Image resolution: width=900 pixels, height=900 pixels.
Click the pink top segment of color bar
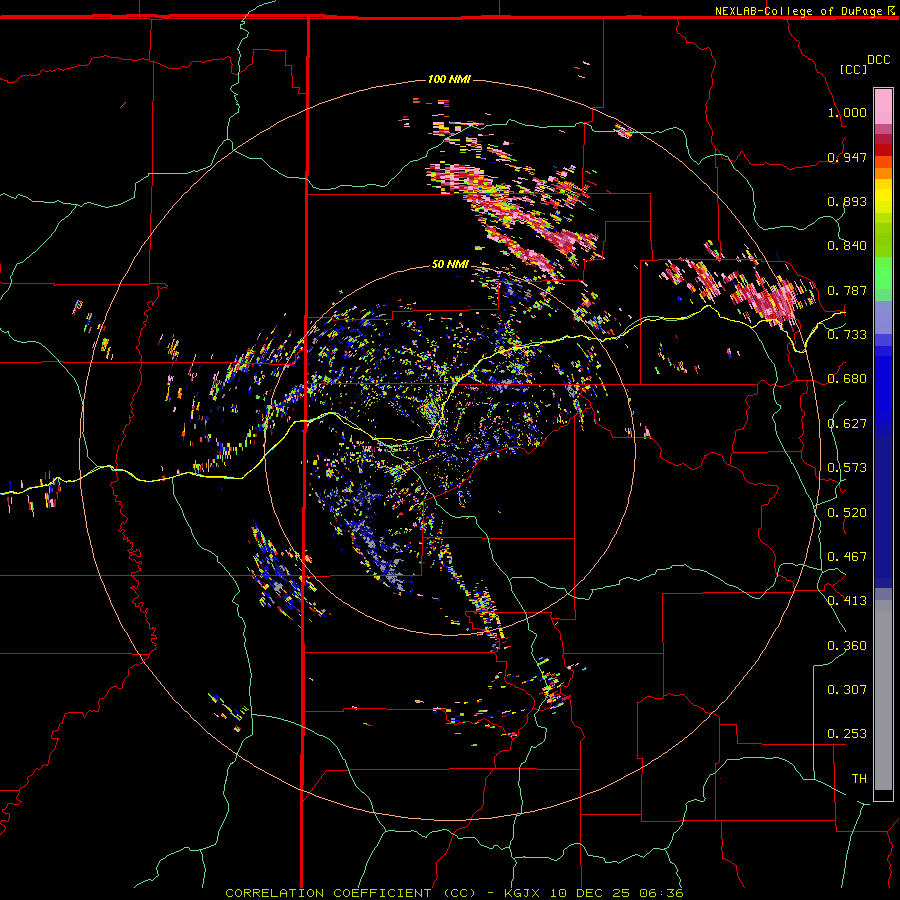(x=883, y=106)
